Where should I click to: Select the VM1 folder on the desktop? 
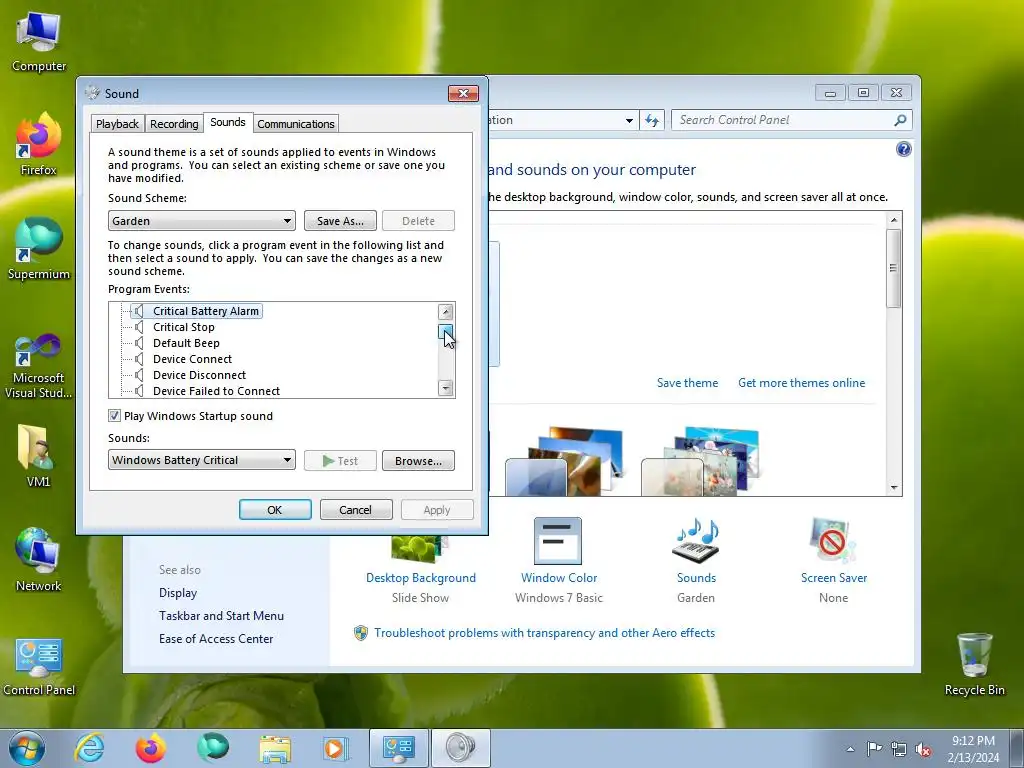tap(39, 456)
